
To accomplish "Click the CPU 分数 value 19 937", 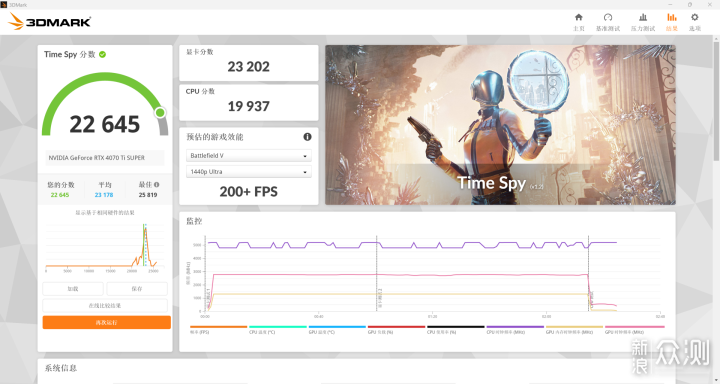I will tap(248, 107).
